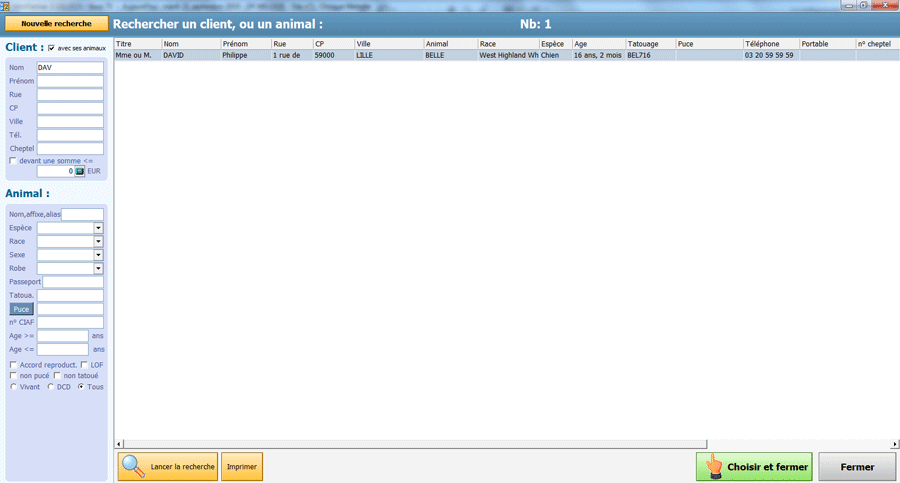The image size is (900, 483).
Task: Enable the 'devant une somme' checkbox
Action: 13,161
